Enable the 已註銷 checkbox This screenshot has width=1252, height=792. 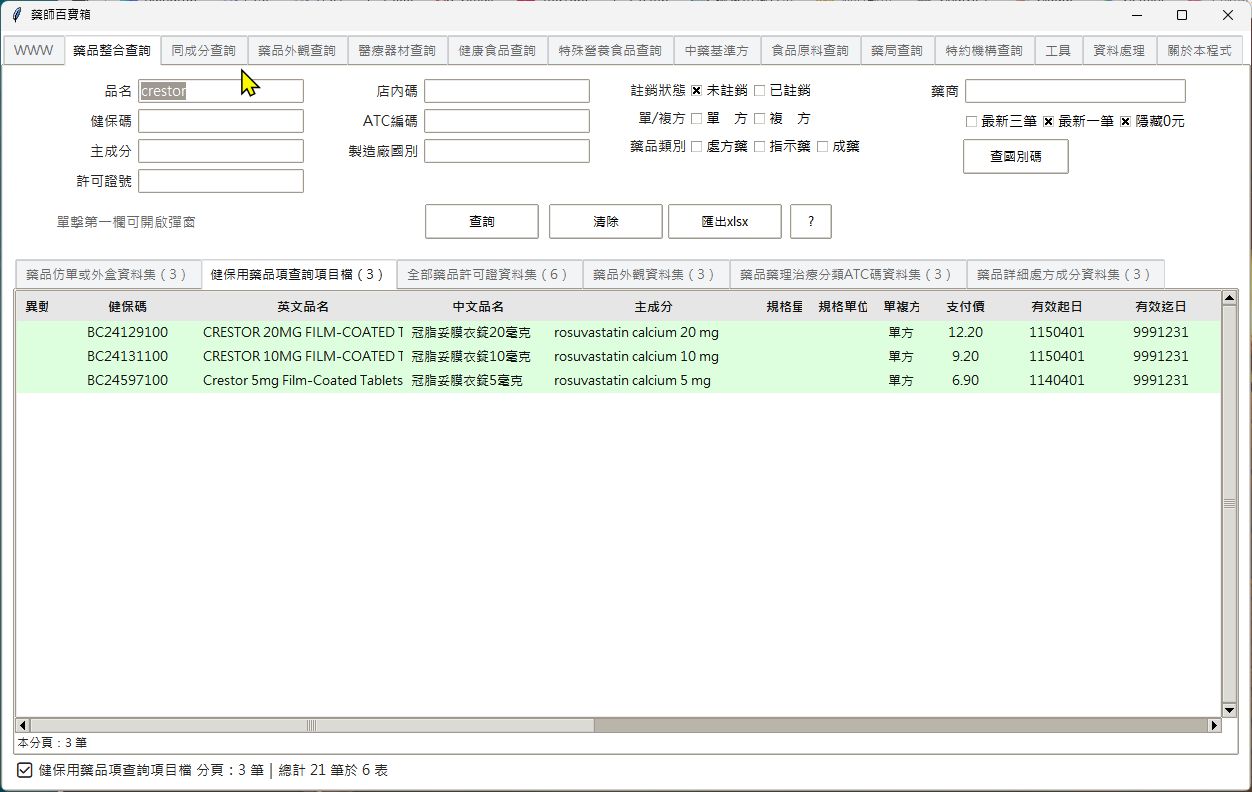(x=759, y=91)
